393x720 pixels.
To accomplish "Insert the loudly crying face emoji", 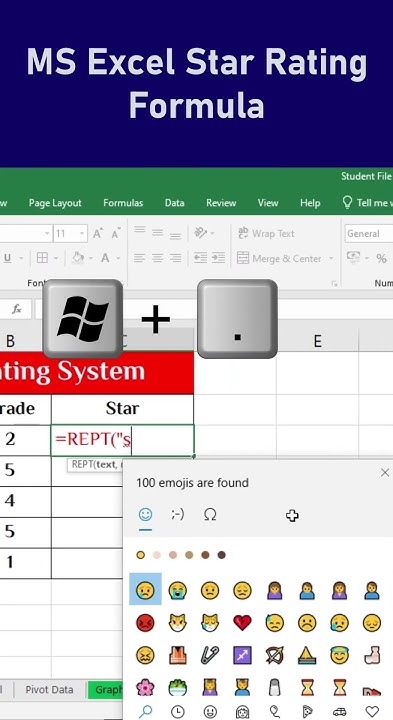I will point(178,591).
